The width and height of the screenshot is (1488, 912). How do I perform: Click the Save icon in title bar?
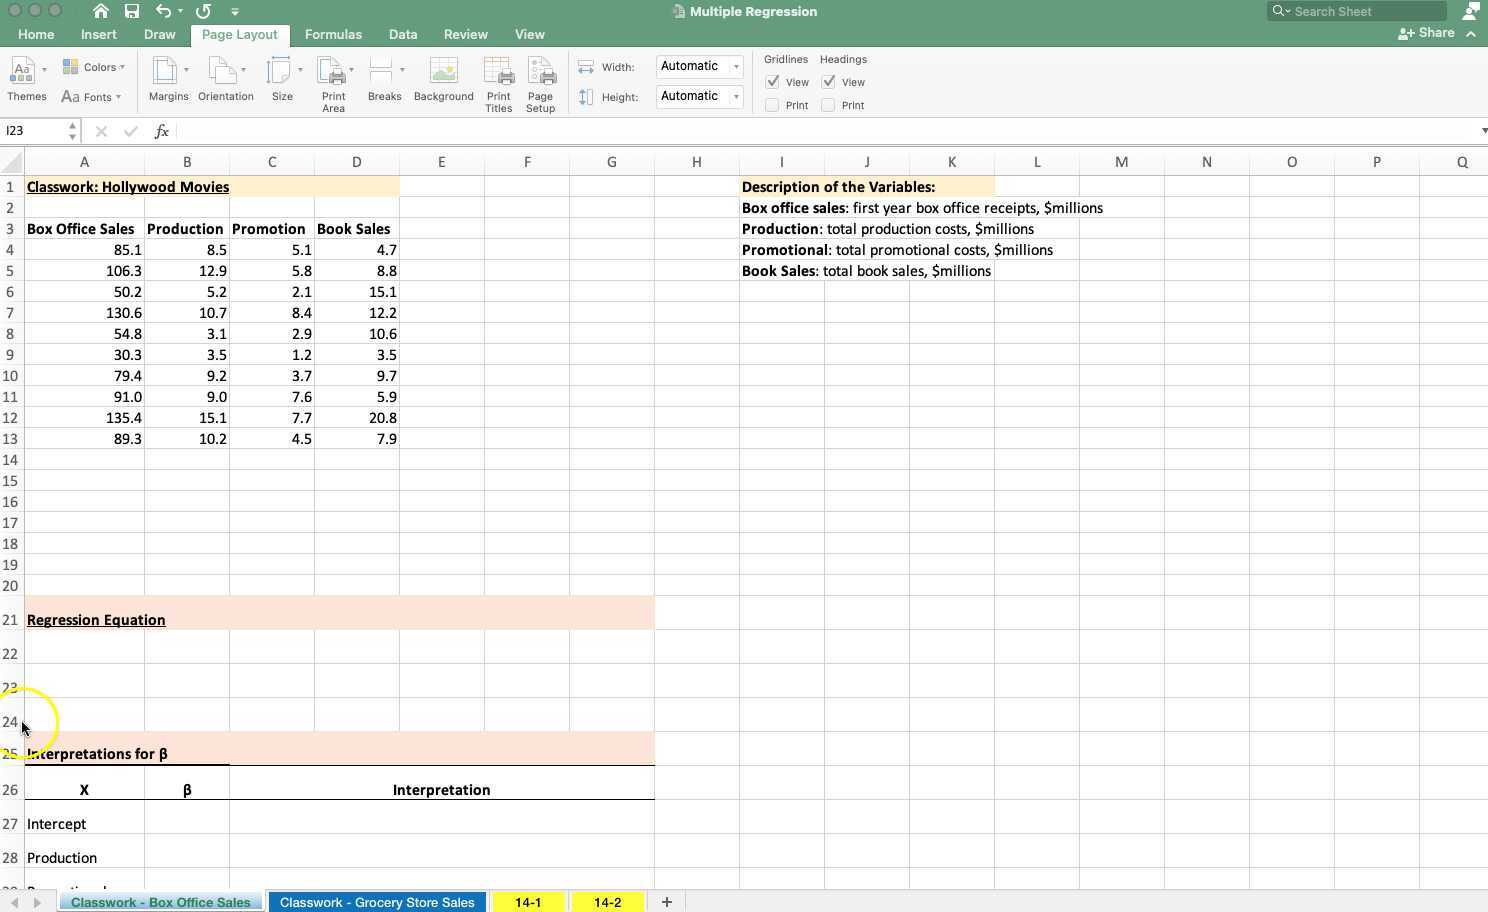[131, 11]
